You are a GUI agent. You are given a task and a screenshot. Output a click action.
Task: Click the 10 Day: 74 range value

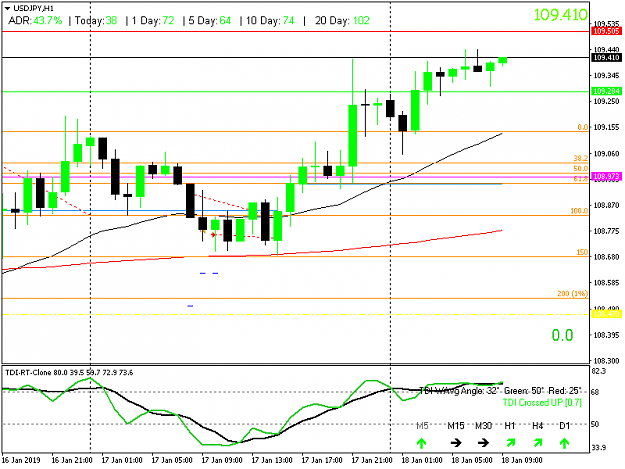pyautogui.click(x=270, y=20)
